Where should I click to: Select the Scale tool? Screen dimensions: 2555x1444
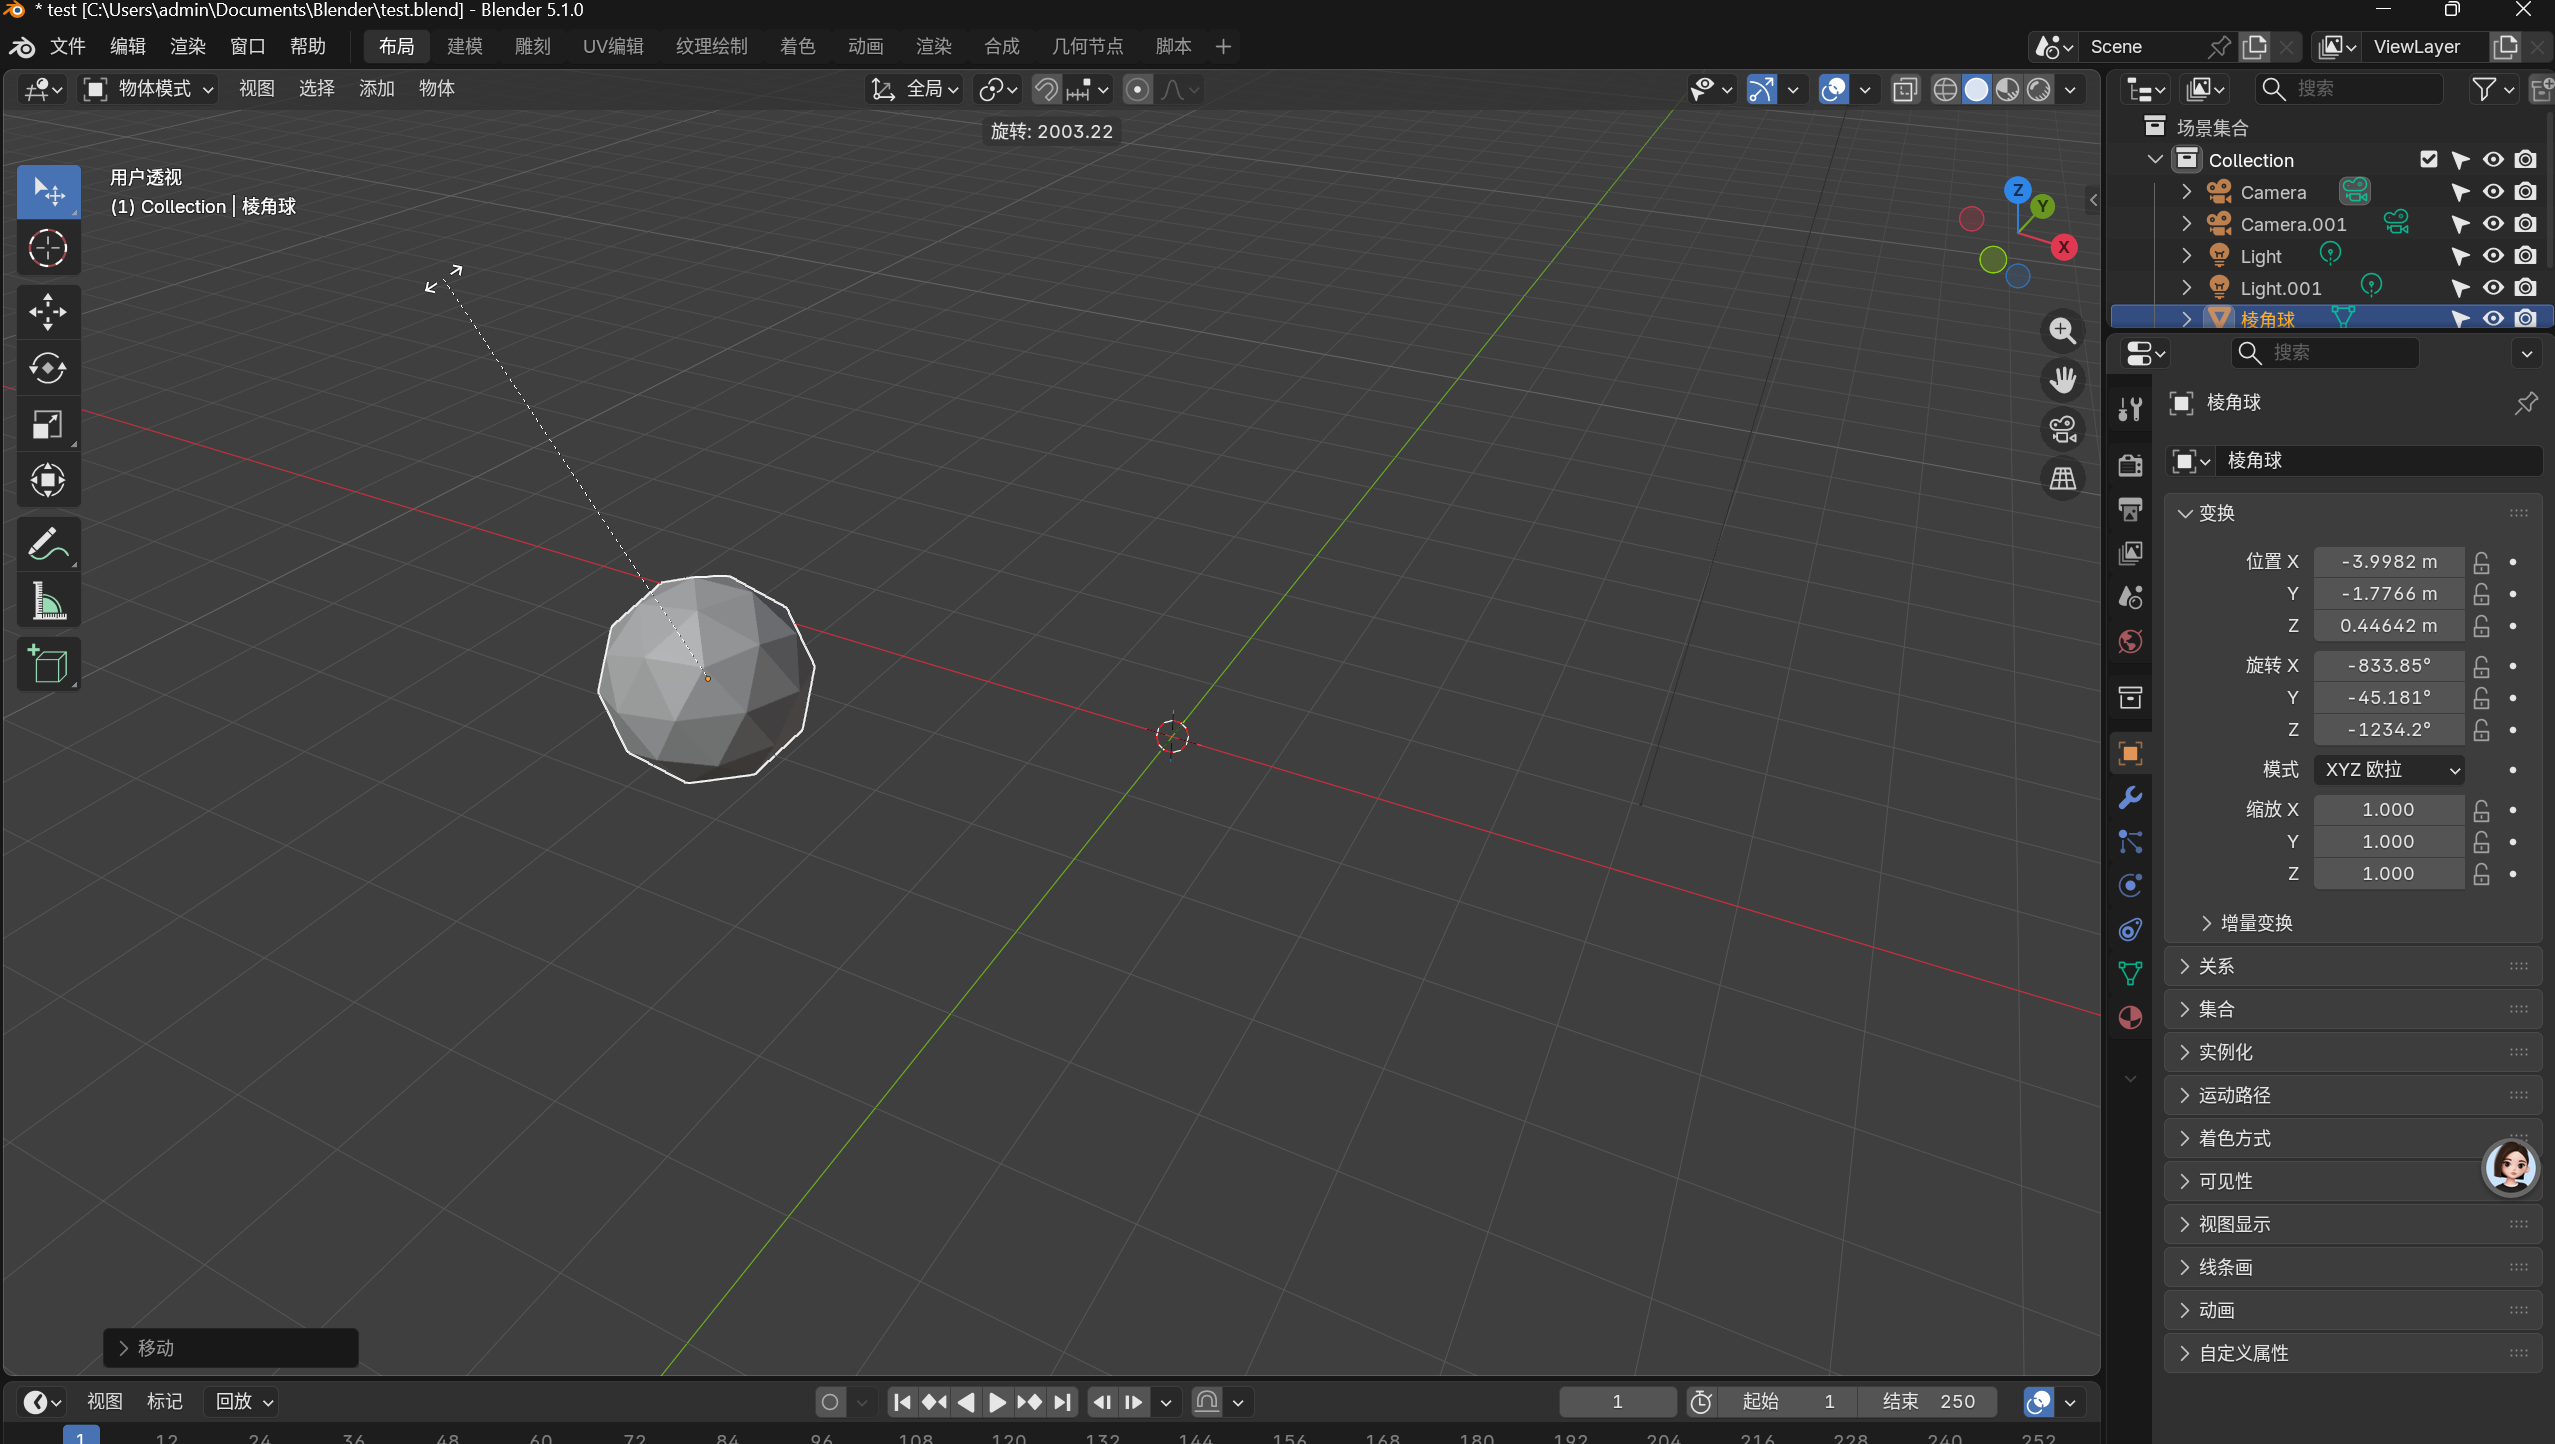point(47,425)
